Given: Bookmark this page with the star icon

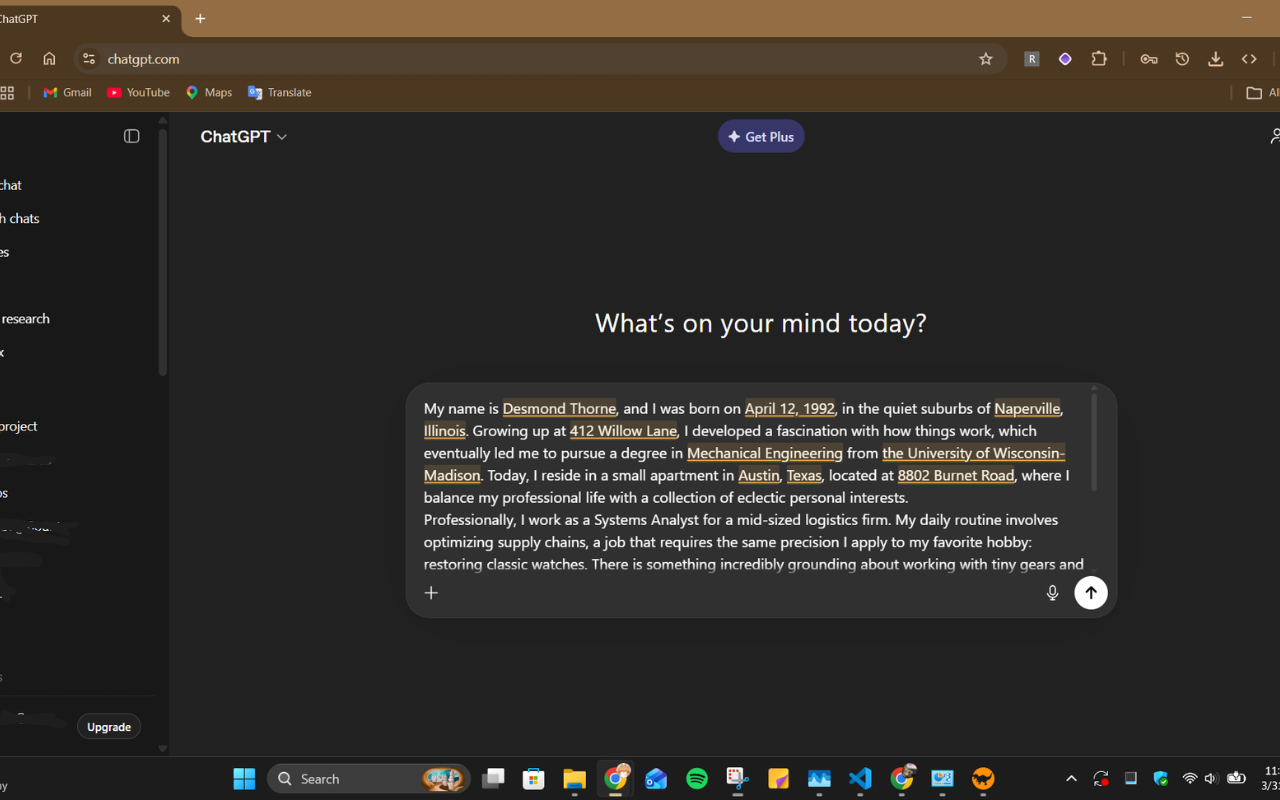Looking at the screenshot, I should coord(986,59).
